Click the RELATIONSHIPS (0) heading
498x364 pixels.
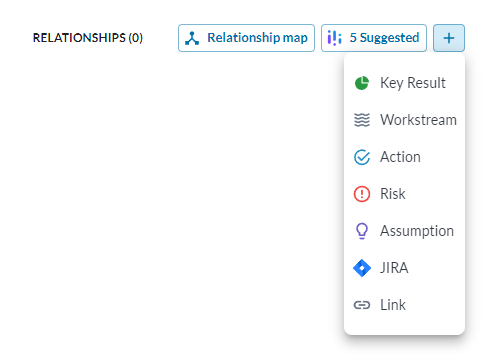(88, 38)
